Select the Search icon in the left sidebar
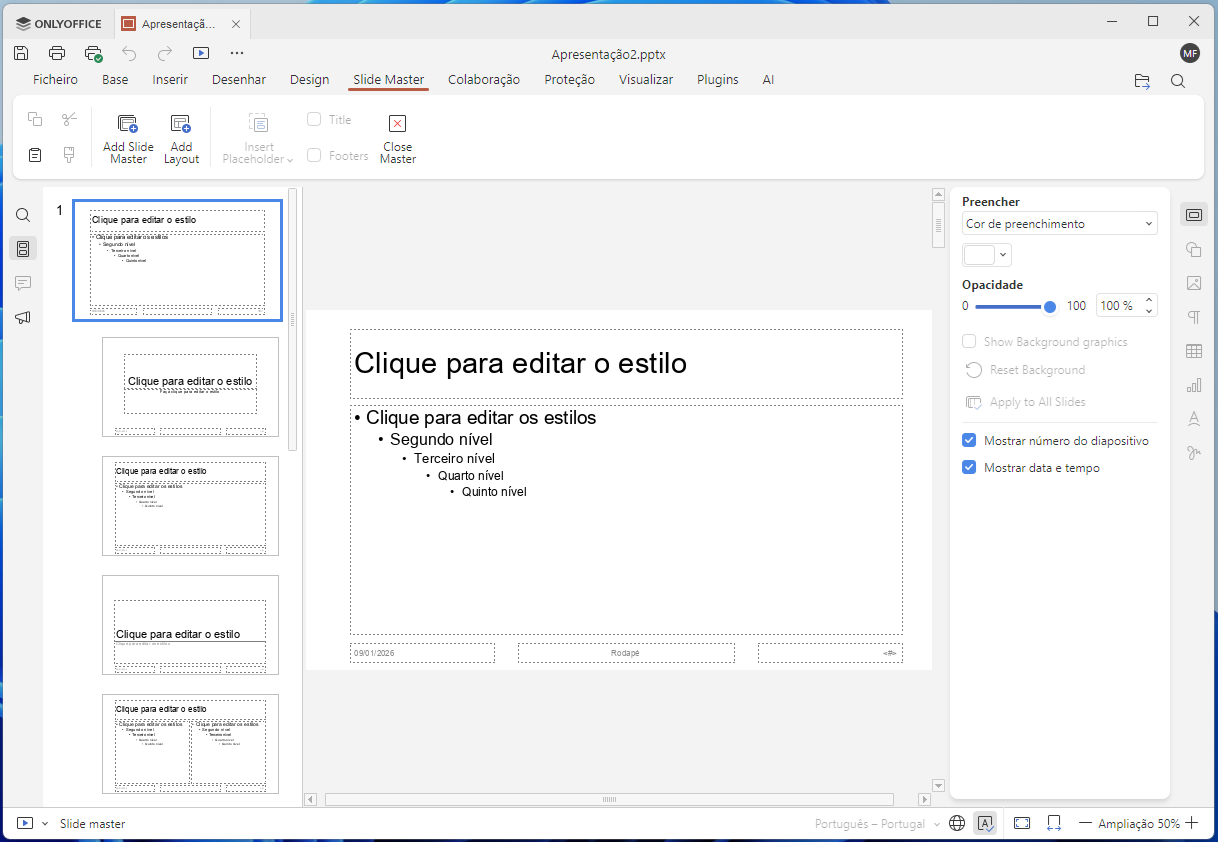The width and height of the screenshot is (1218, 842). tap(22, 214)
